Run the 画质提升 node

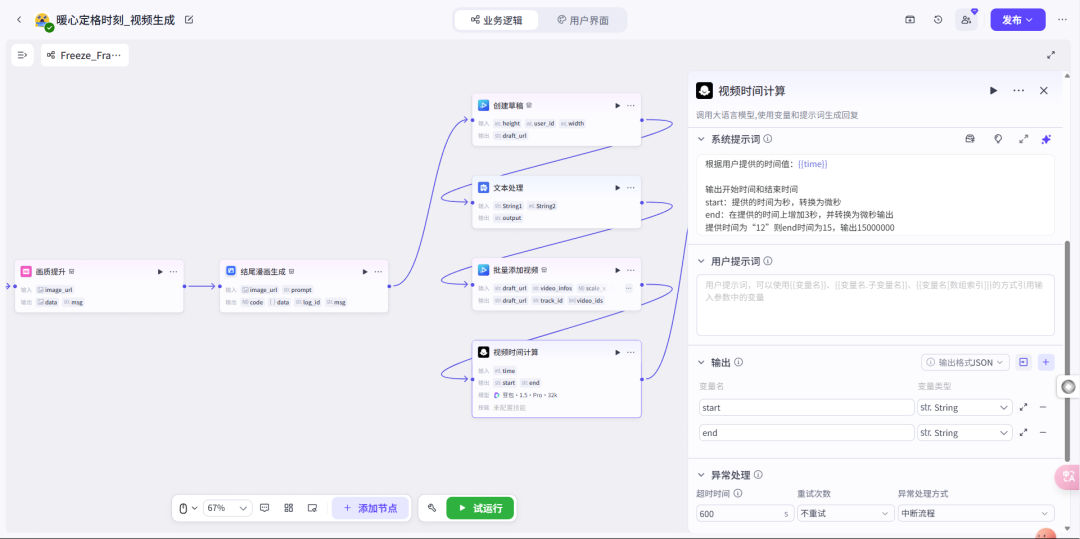[160, 272]
